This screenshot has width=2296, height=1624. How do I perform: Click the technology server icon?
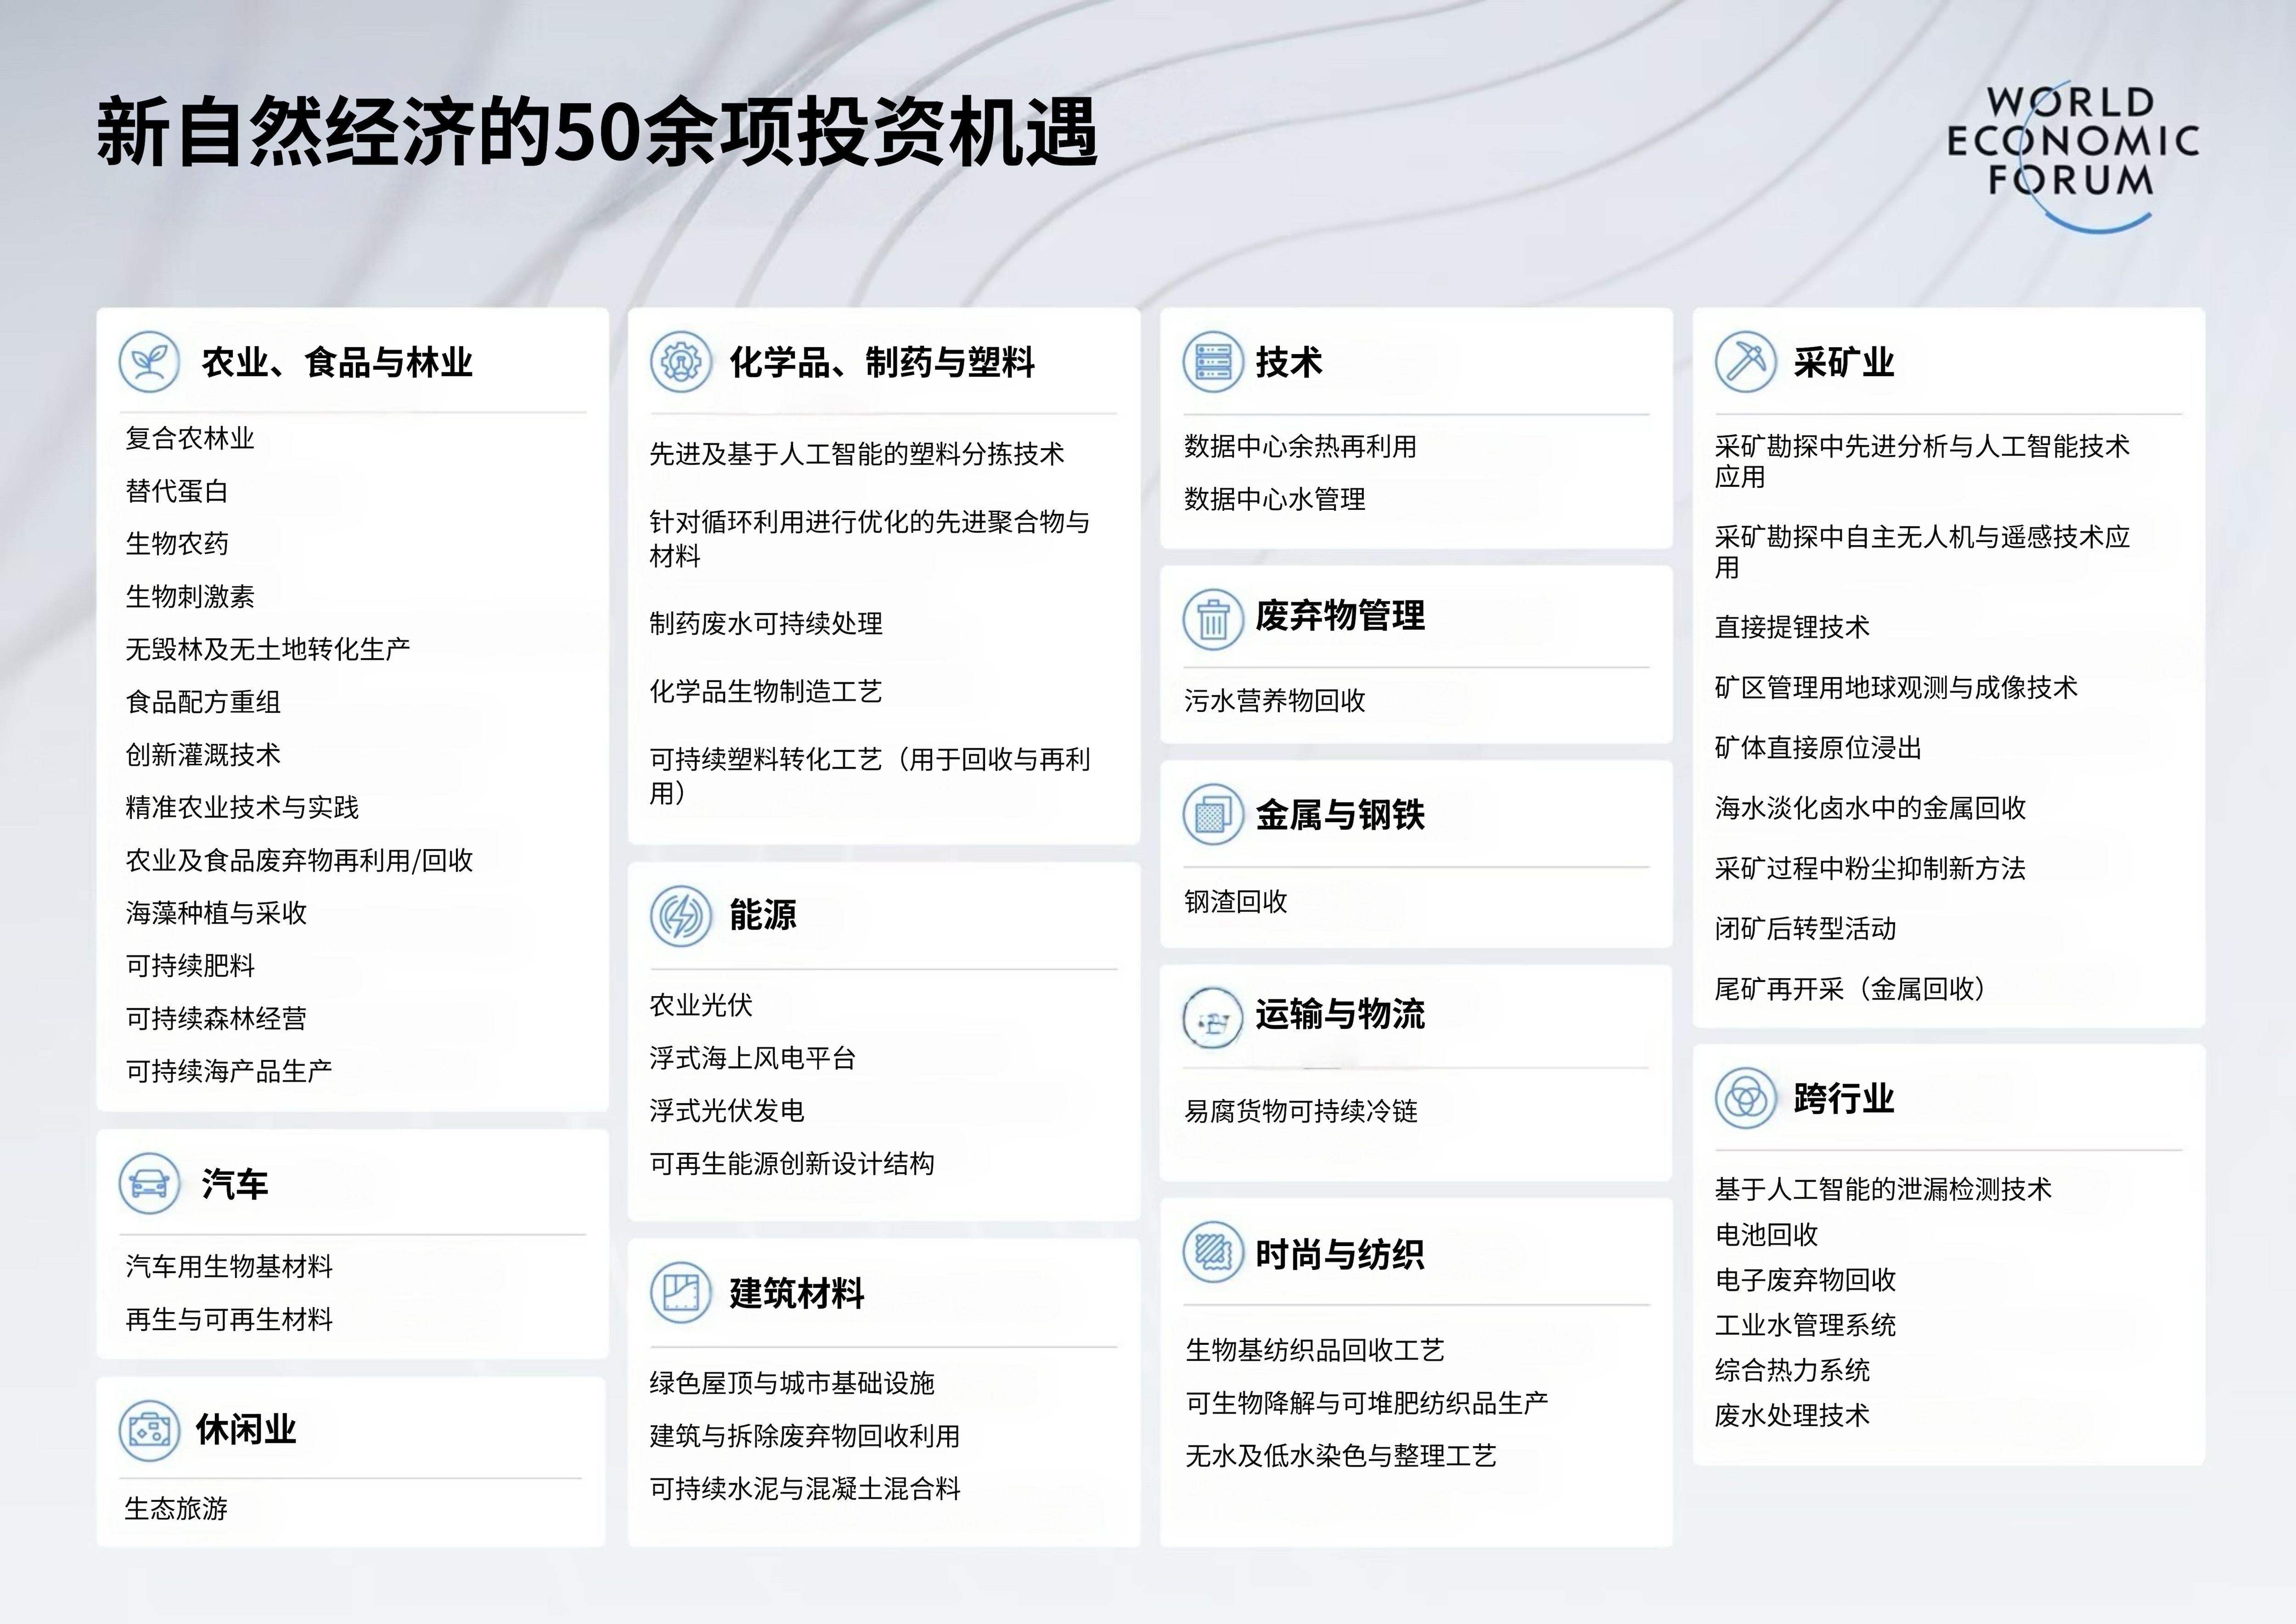pyautogui.click(x=1213, y=362)
